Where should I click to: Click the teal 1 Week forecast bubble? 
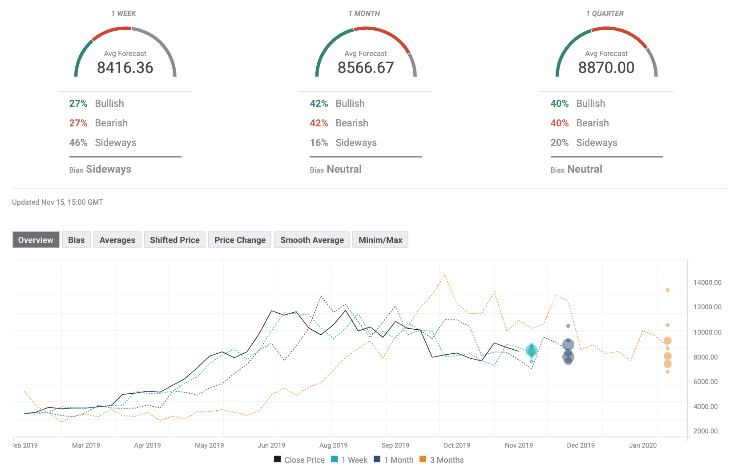tap(532, 351)
